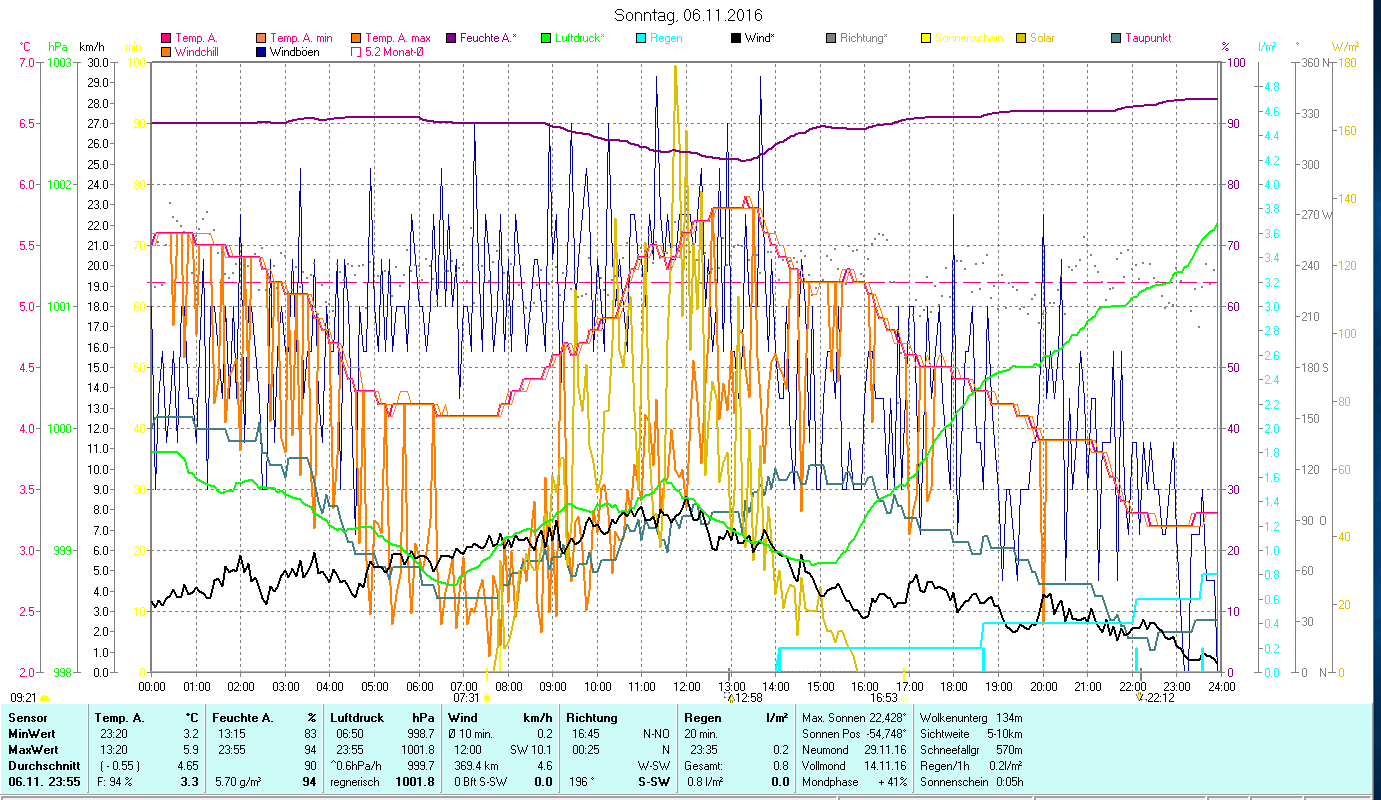Click the Temp. A. min legend swatch
The height and width of the screenshot is (800, 1381).
(262, 38)
